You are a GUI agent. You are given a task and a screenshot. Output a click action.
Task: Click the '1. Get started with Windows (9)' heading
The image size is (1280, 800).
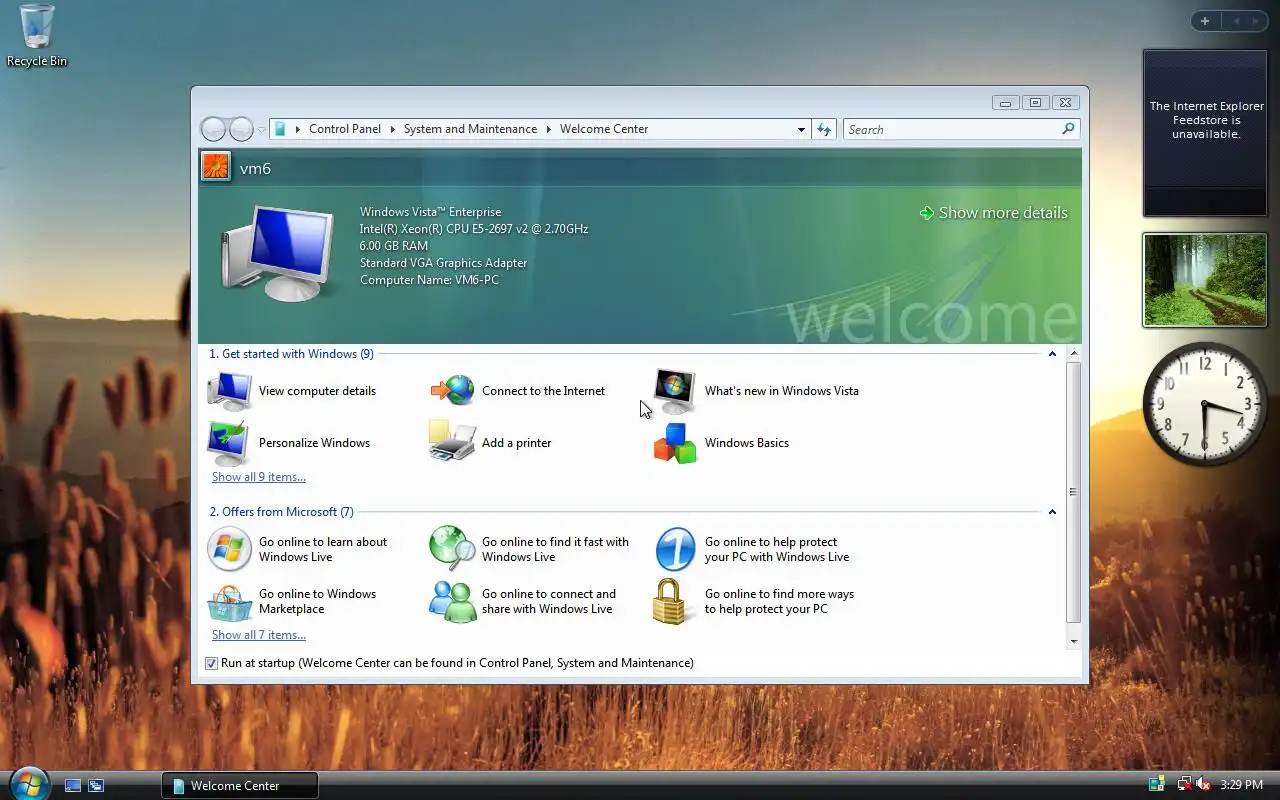click(291, 354)
